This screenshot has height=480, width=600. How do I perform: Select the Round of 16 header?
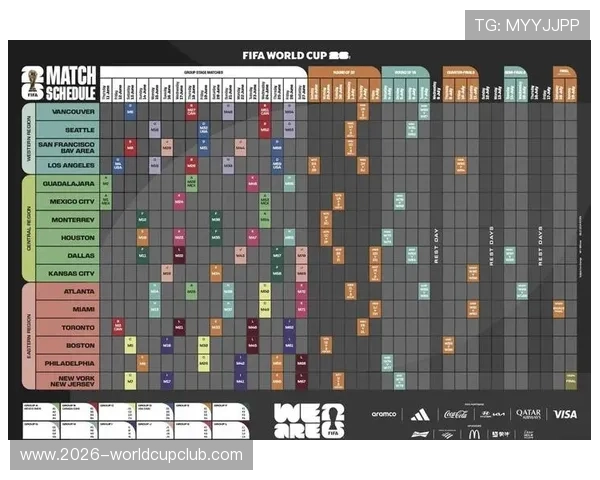pos(406,72)
